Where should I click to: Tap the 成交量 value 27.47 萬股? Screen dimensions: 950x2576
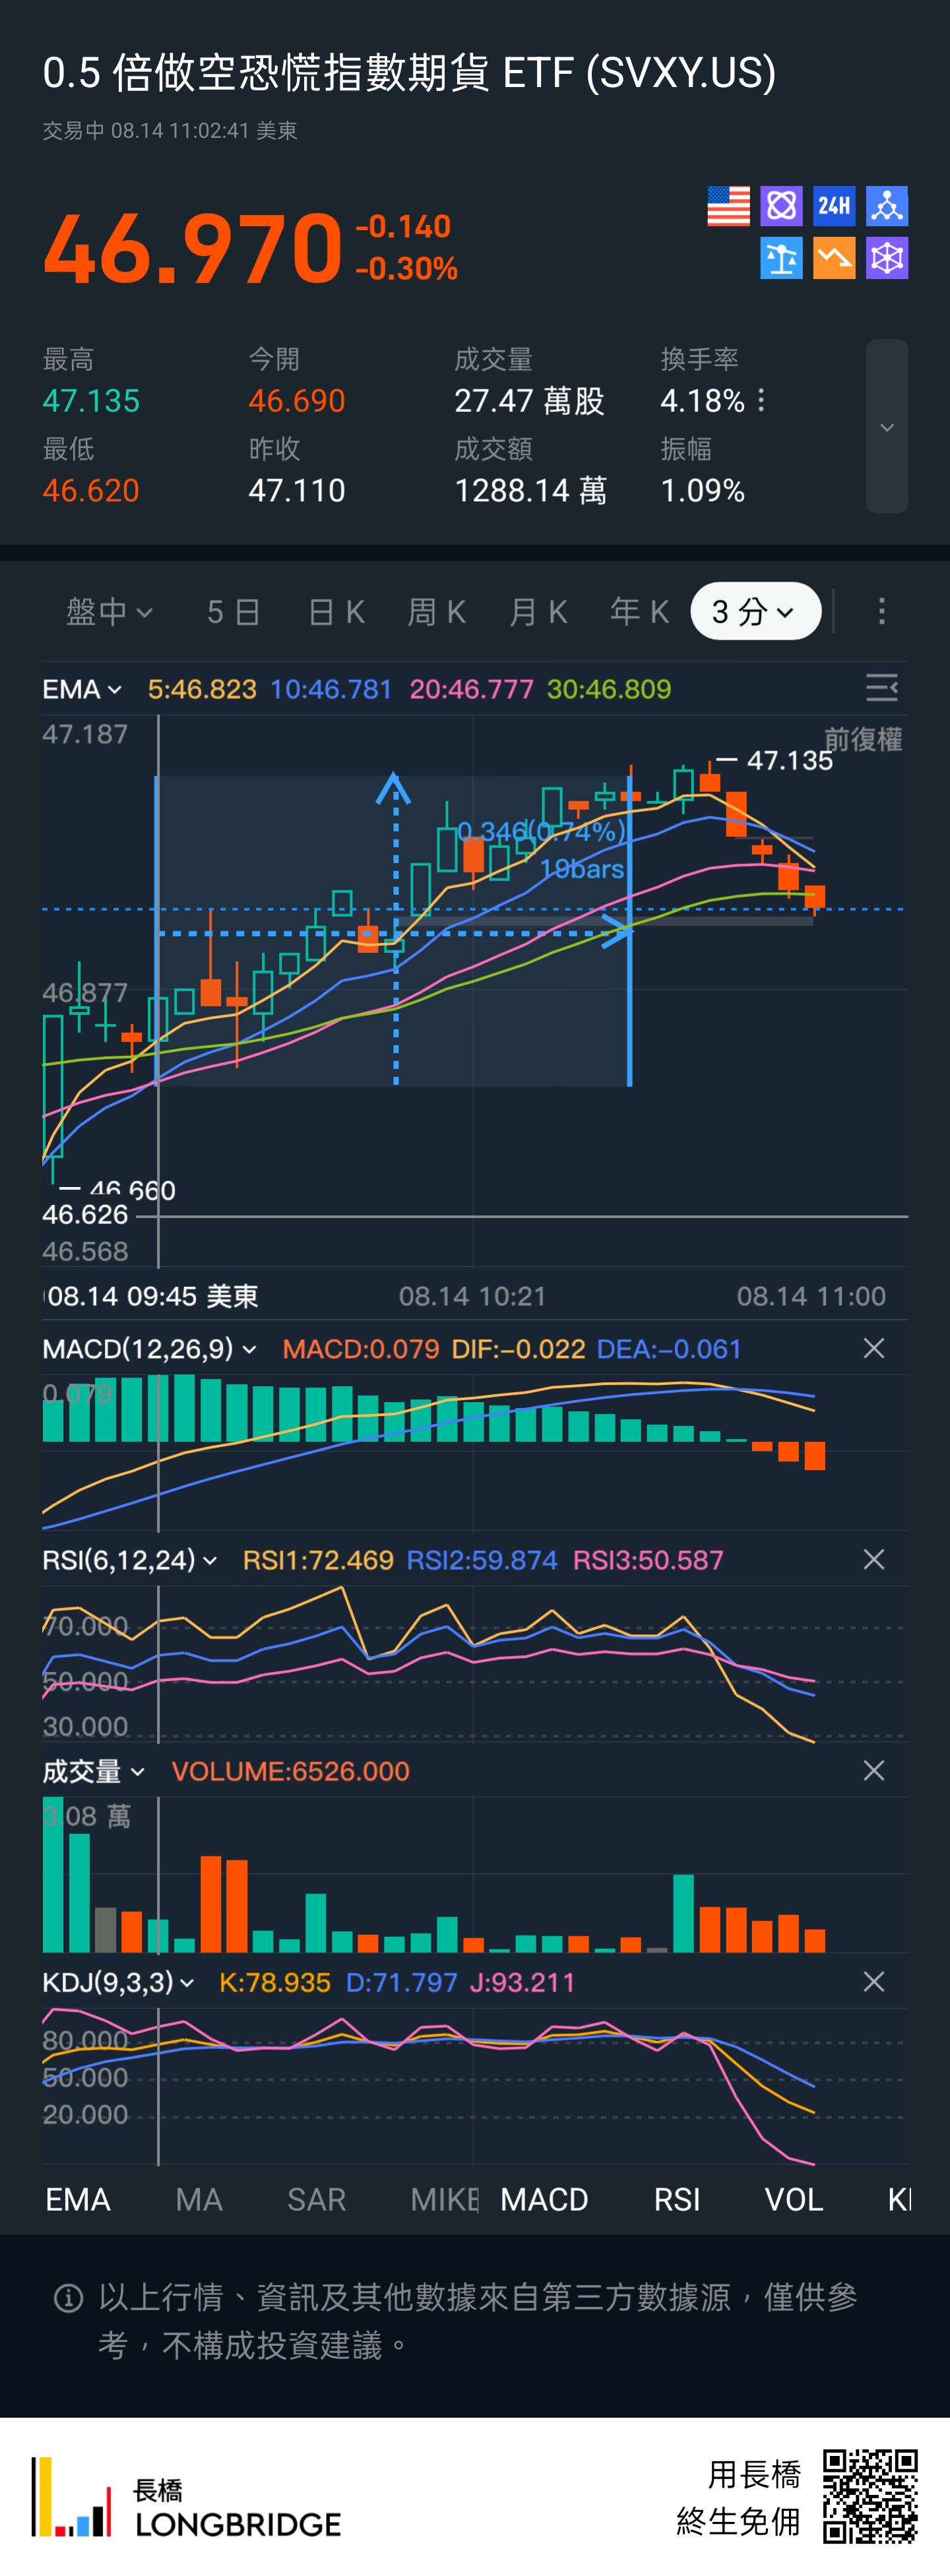530,401
